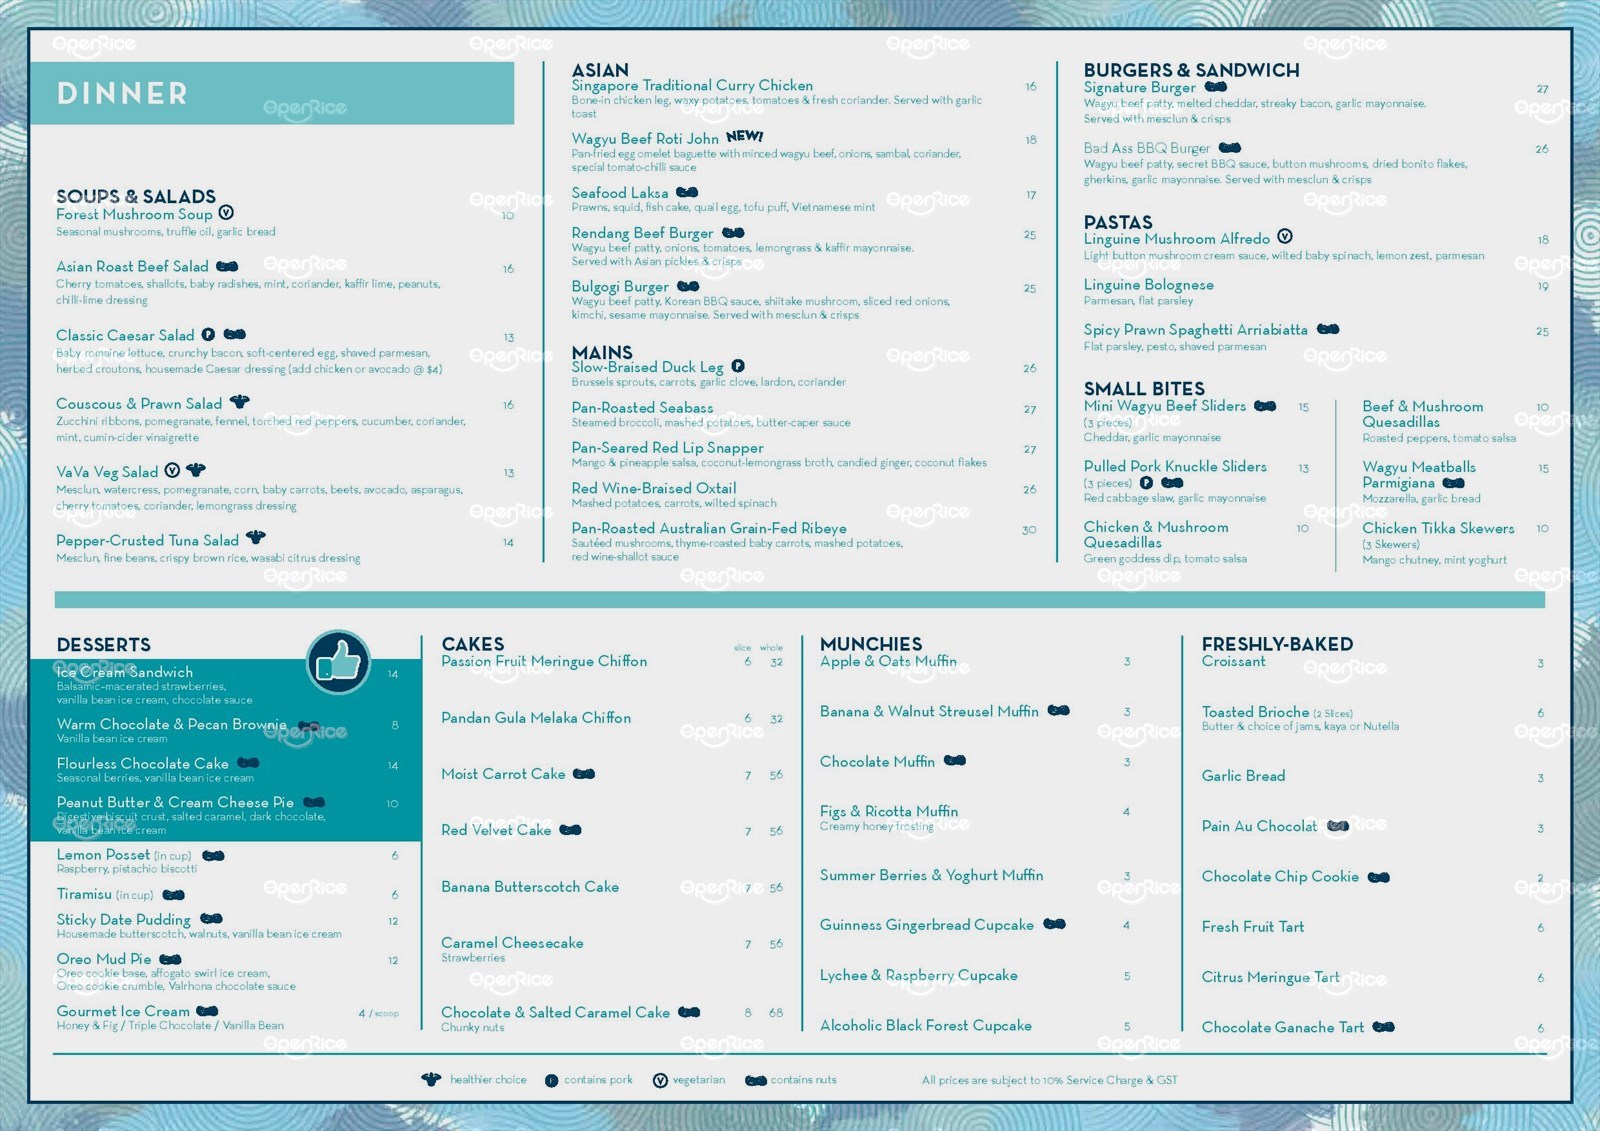The width and height of the screenshot is (1600, 1131).
Task: Click the NEW! badge beside Wagyu Beef Roti John
Action: 744,136
